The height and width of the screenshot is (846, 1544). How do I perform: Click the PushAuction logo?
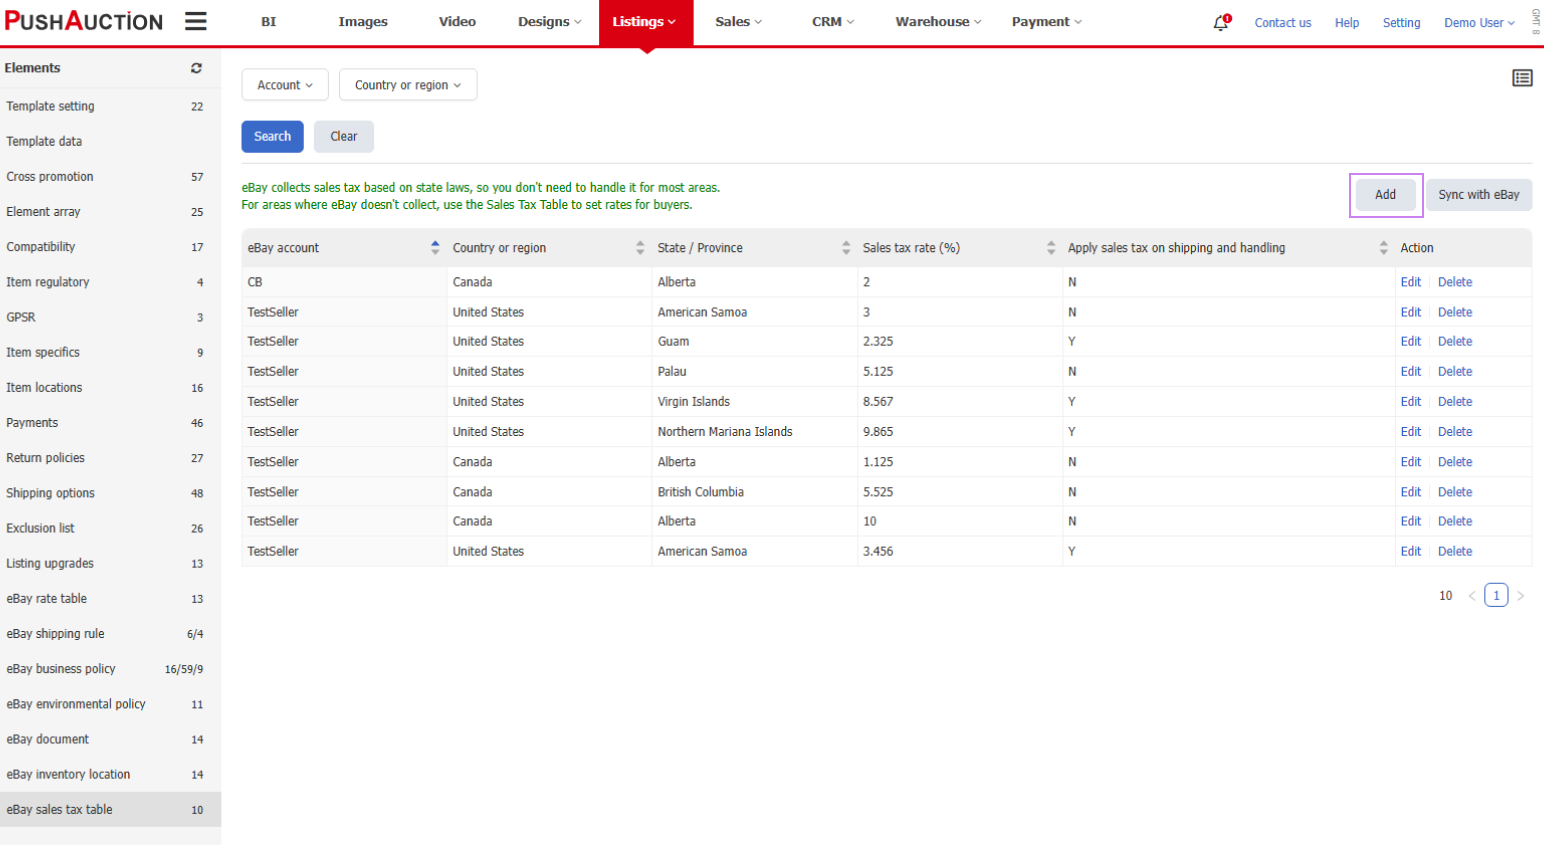point(83,20)
